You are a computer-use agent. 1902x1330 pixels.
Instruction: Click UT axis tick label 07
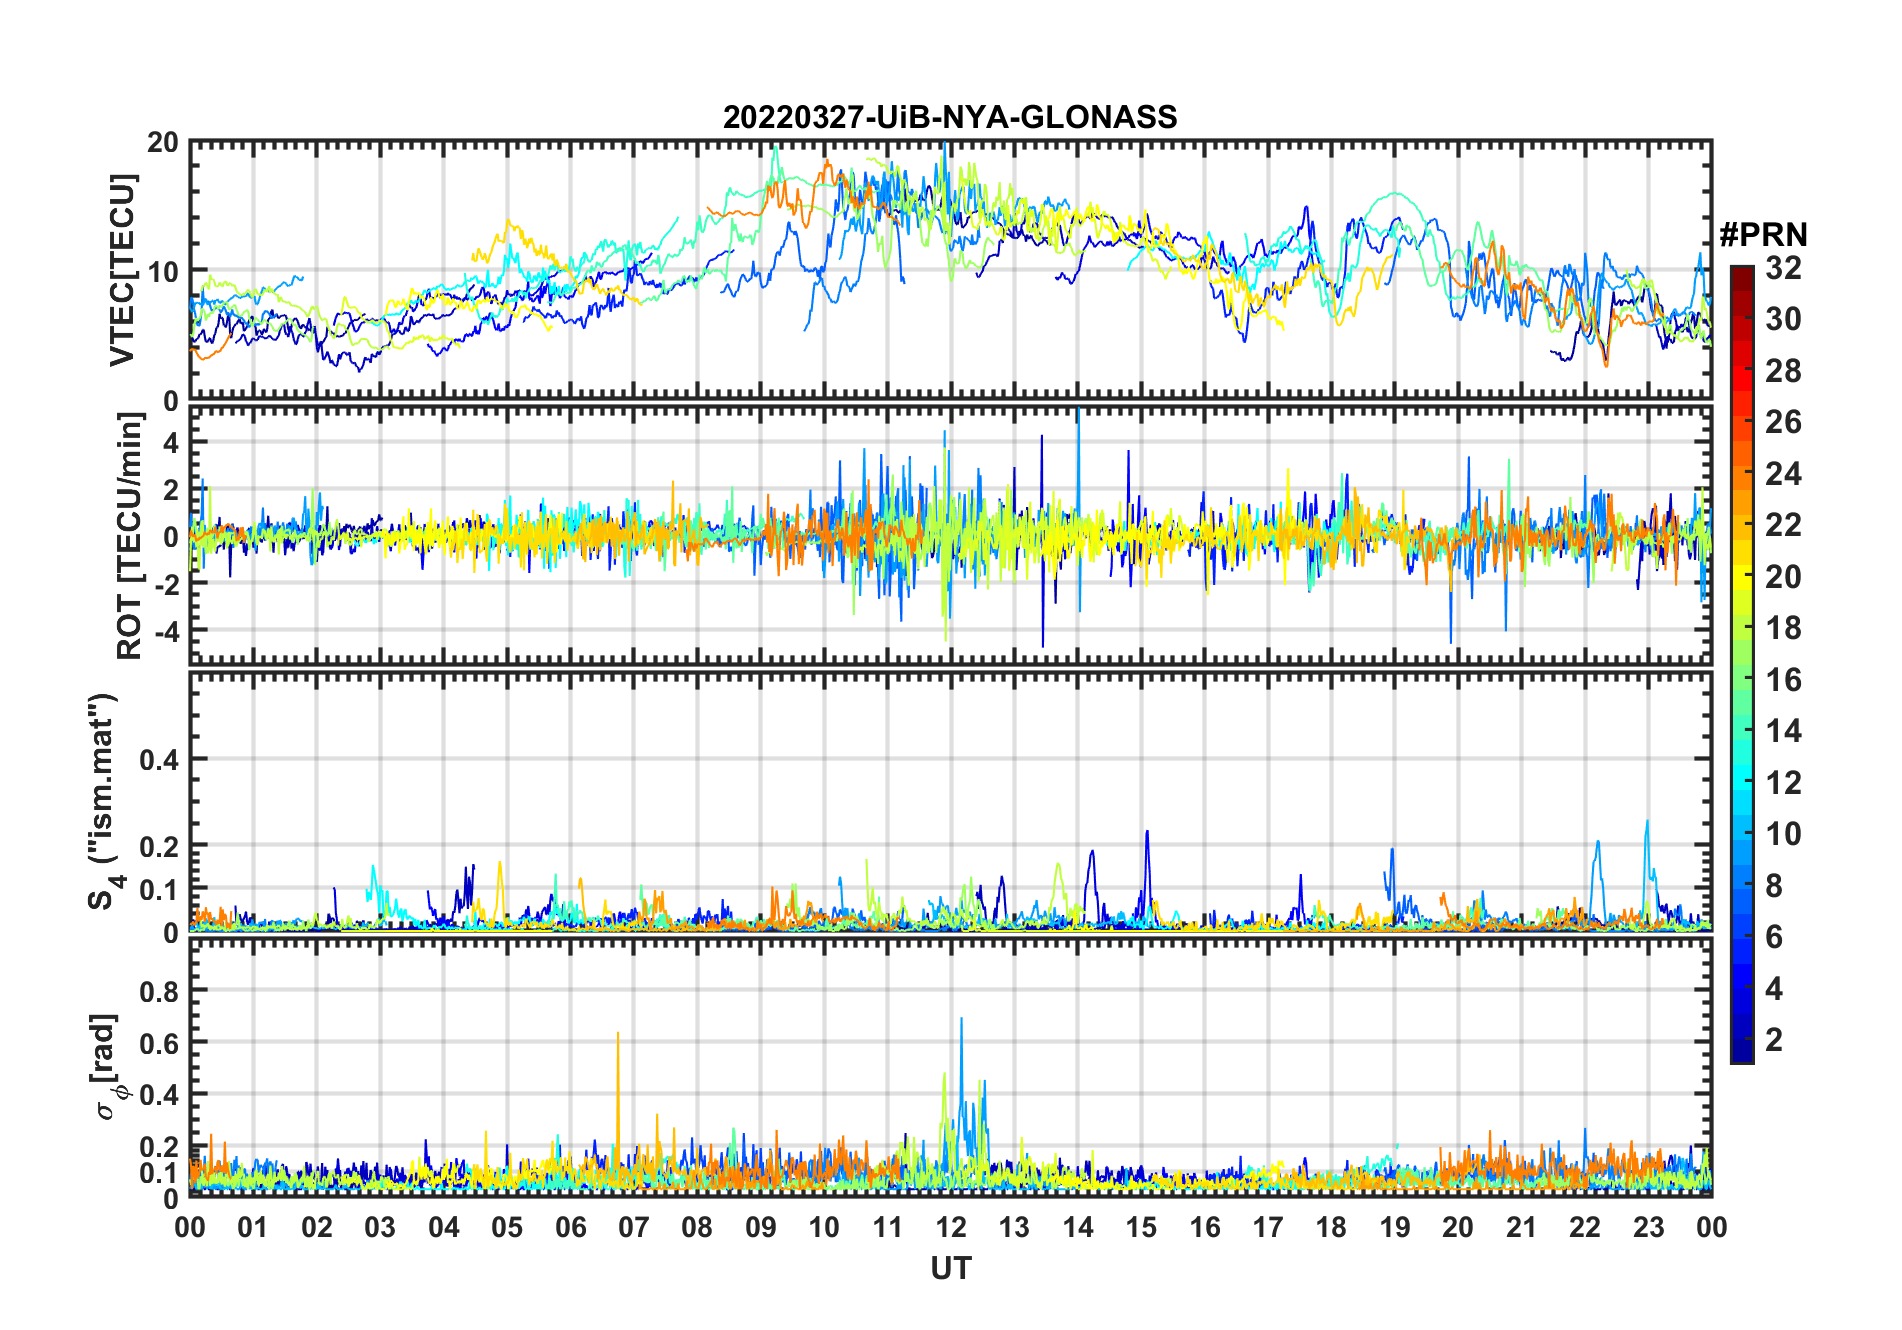pyautogui.click(x=634, y=1227)
